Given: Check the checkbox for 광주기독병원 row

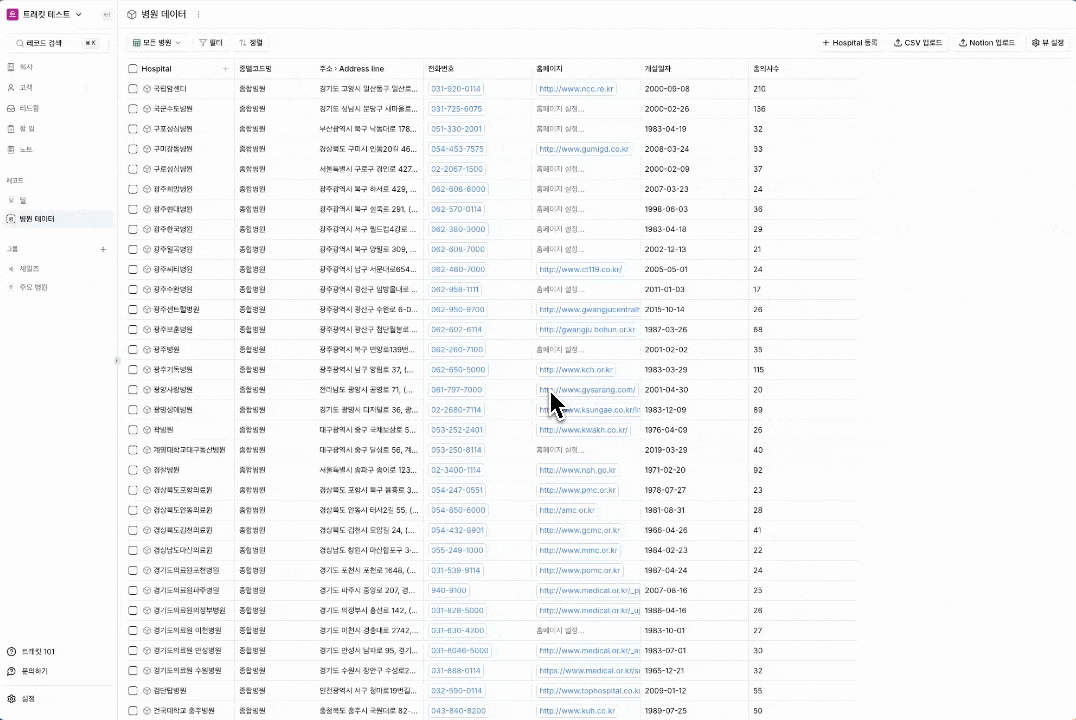Looking at the screenshot, I should [133, 370].
